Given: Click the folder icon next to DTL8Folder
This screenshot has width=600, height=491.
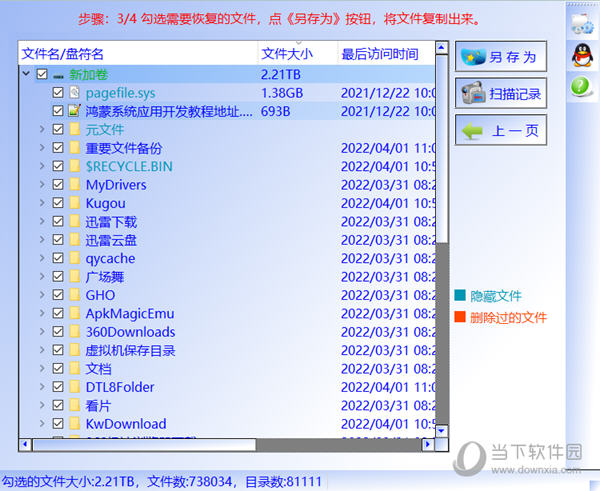Looking at the screenshot, I should pos(74,387).
